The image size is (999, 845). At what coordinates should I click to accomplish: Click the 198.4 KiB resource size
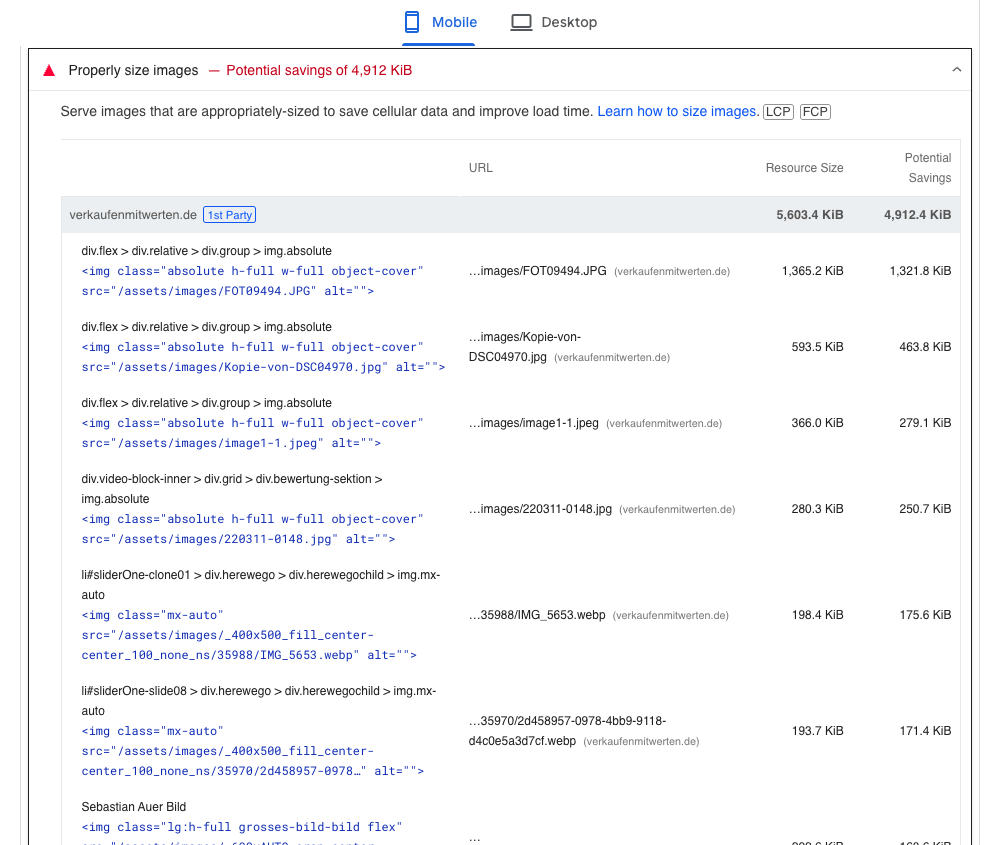tap(817, 615)
